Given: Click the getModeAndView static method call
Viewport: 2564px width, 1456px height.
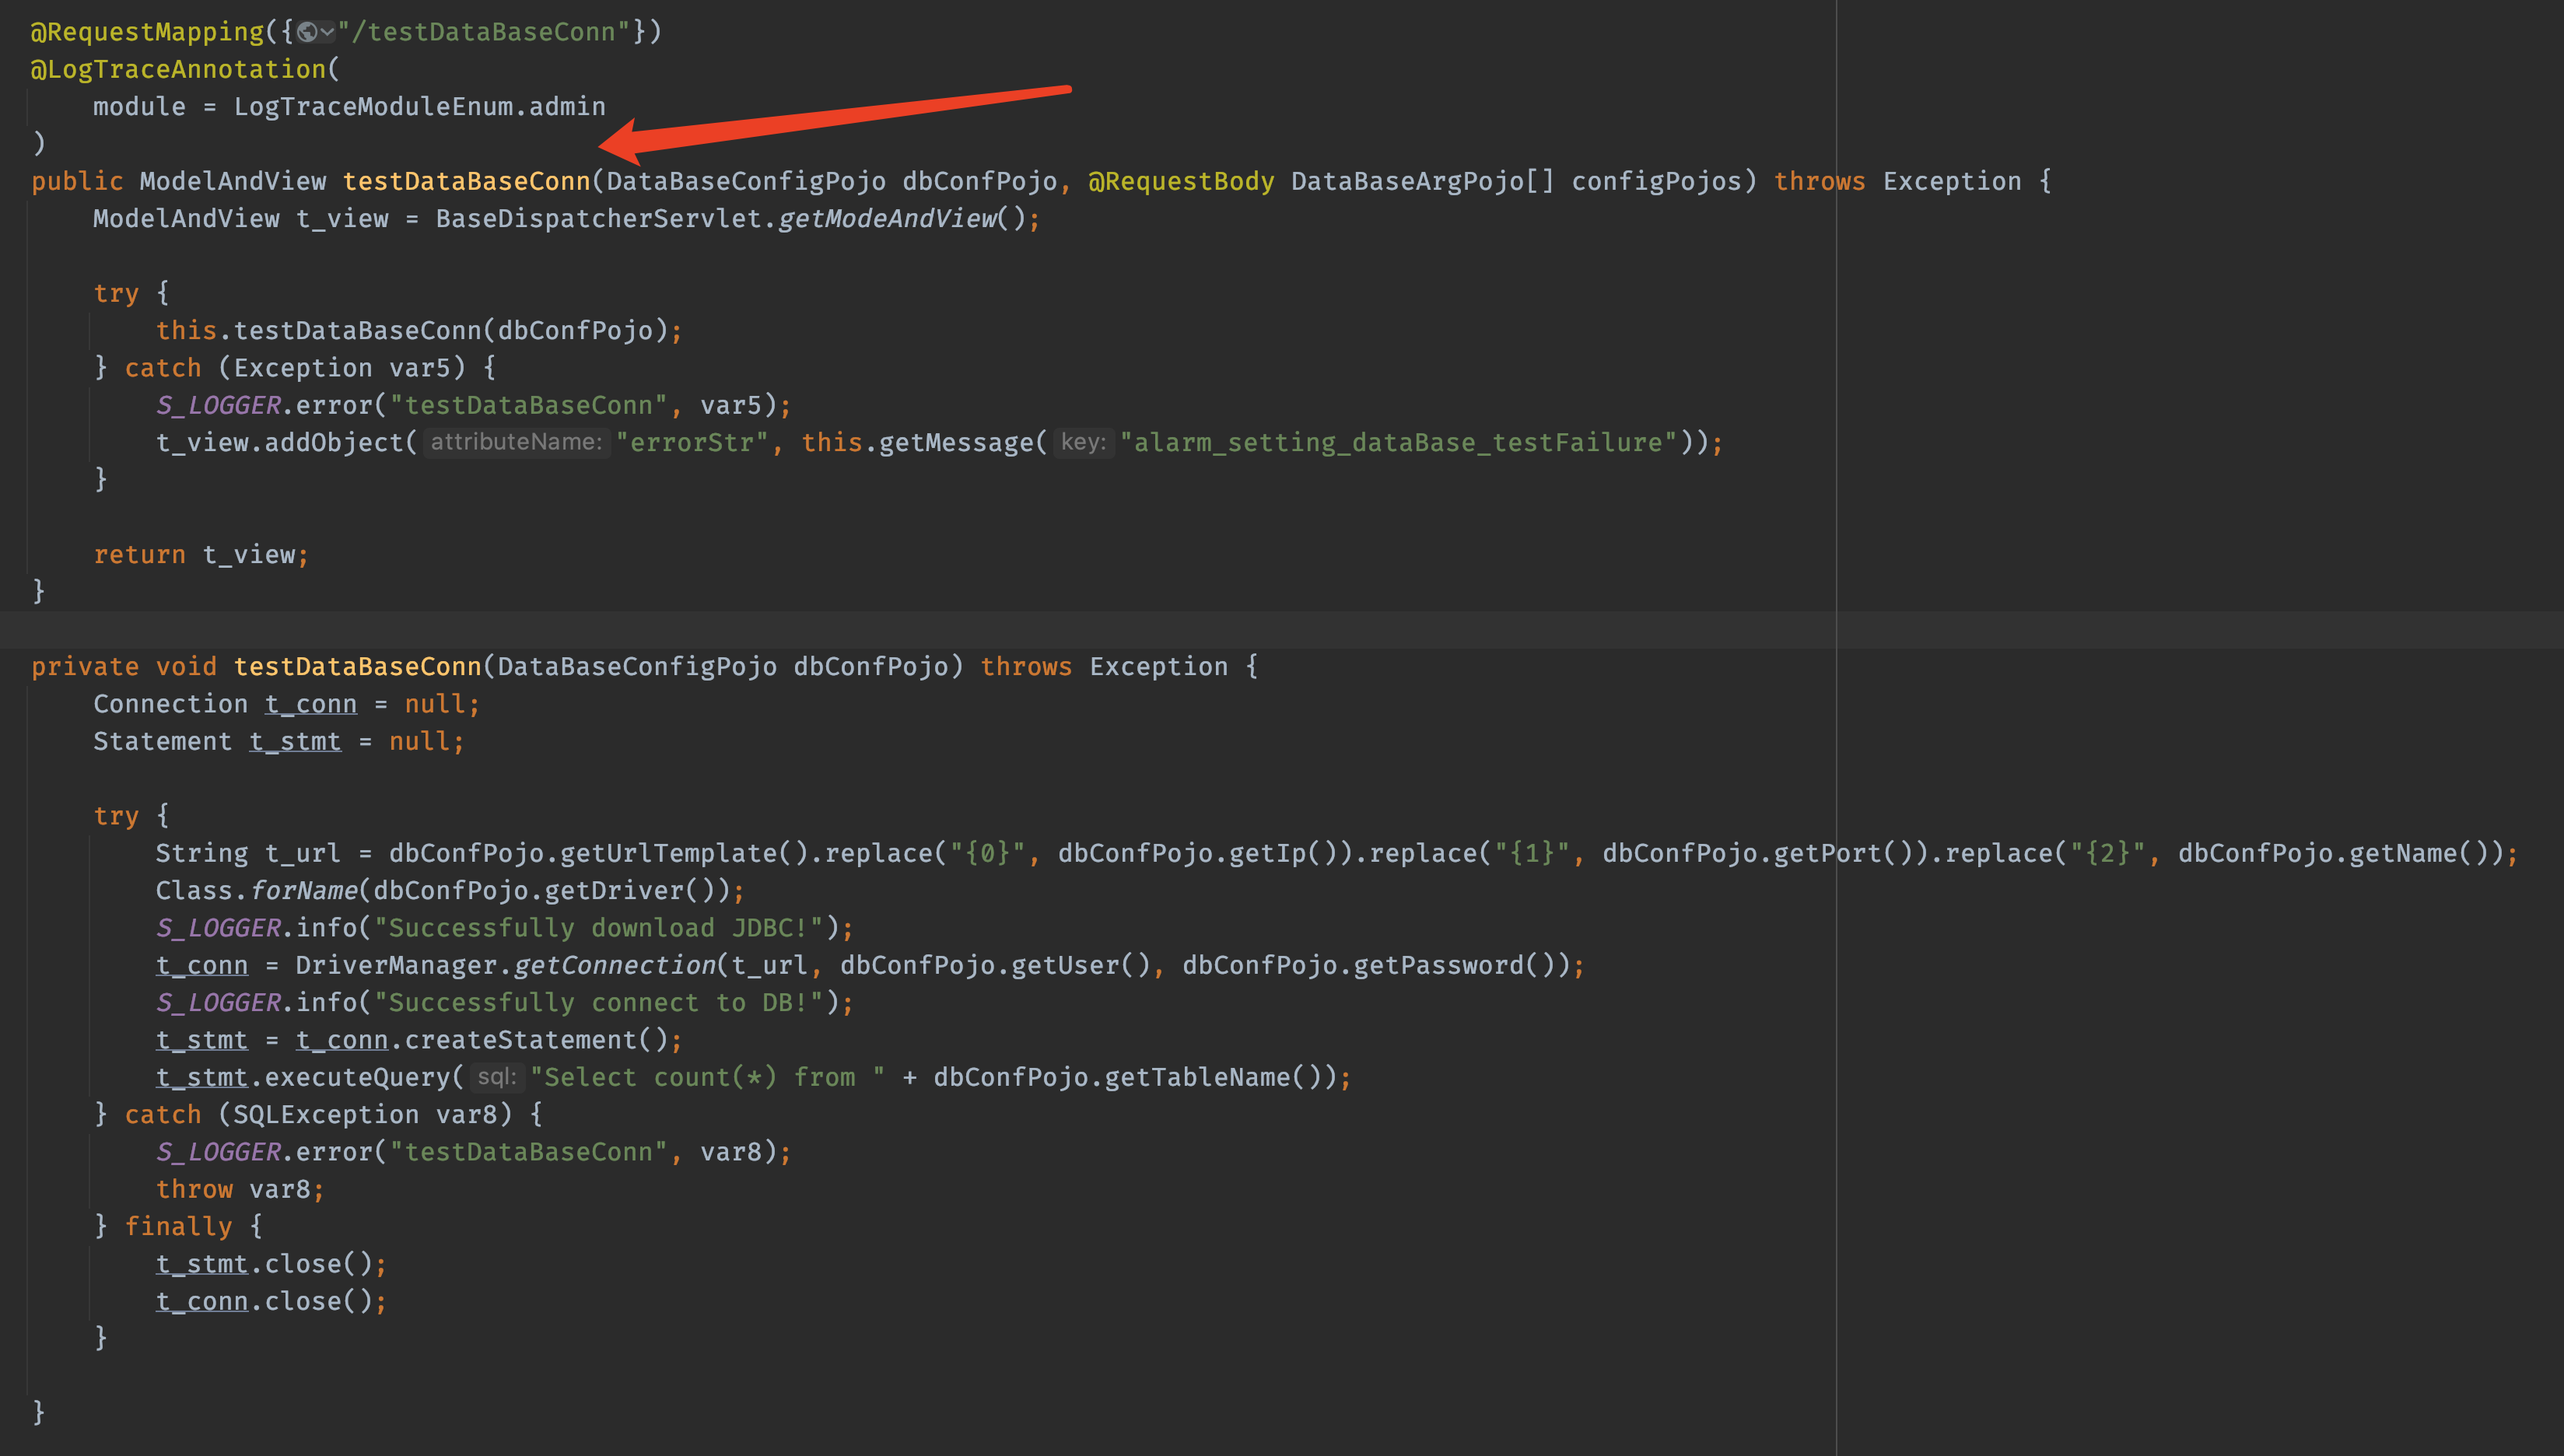Looking at the screenshot, I should [x=887, y=218].
